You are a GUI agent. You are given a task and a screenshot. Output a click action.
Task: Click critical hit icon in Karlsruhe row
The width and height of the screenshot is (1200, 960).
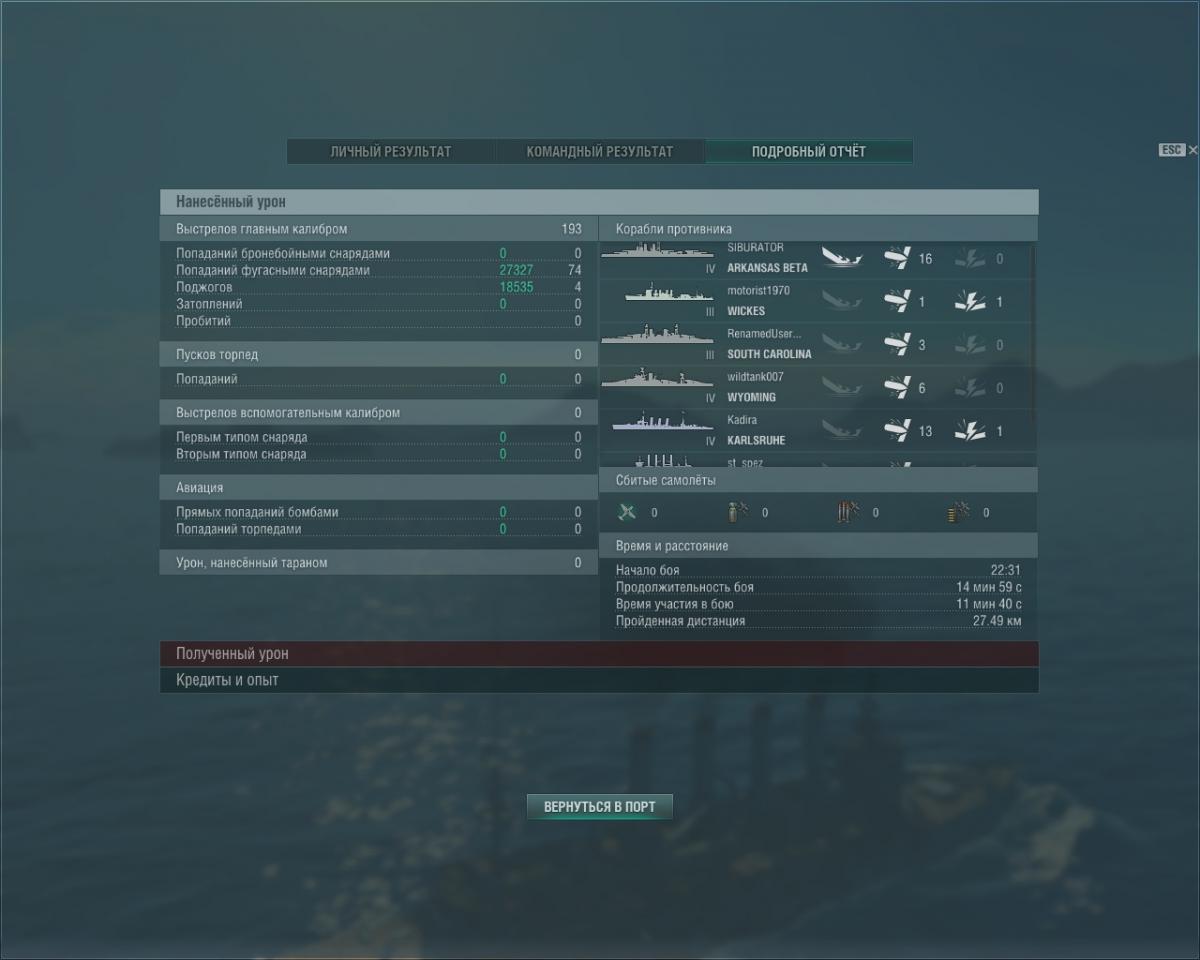[970, 431]
